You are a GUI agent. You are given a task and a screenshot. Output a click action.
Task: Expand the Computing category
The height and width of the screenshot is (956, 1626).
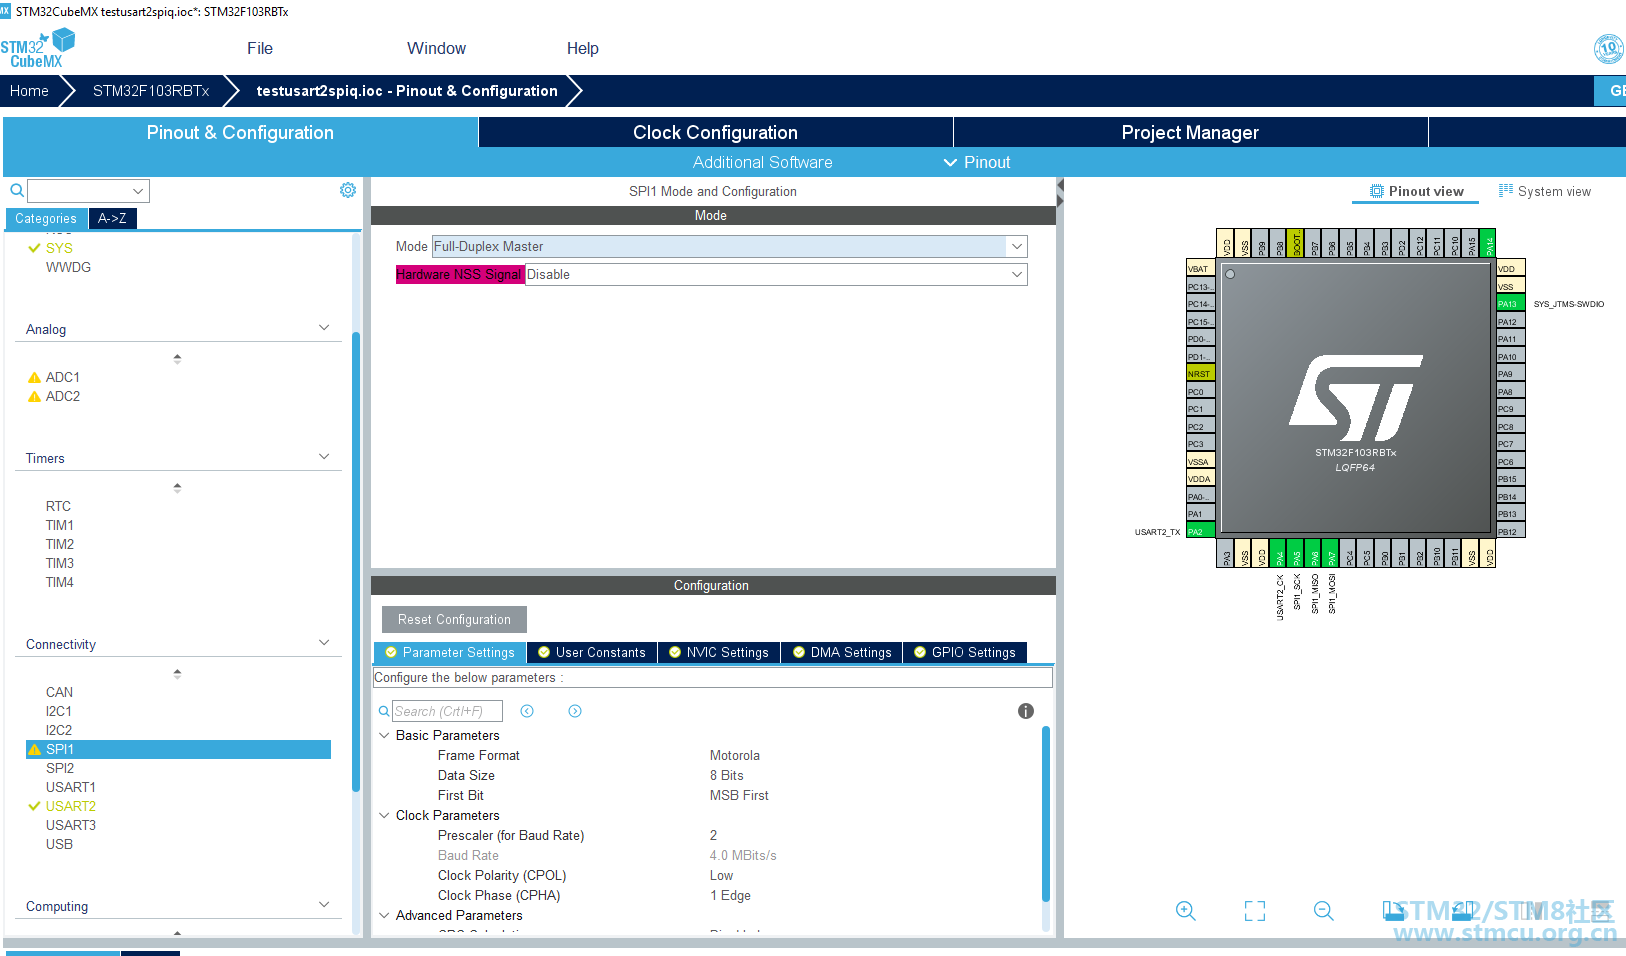click(324, 905)
